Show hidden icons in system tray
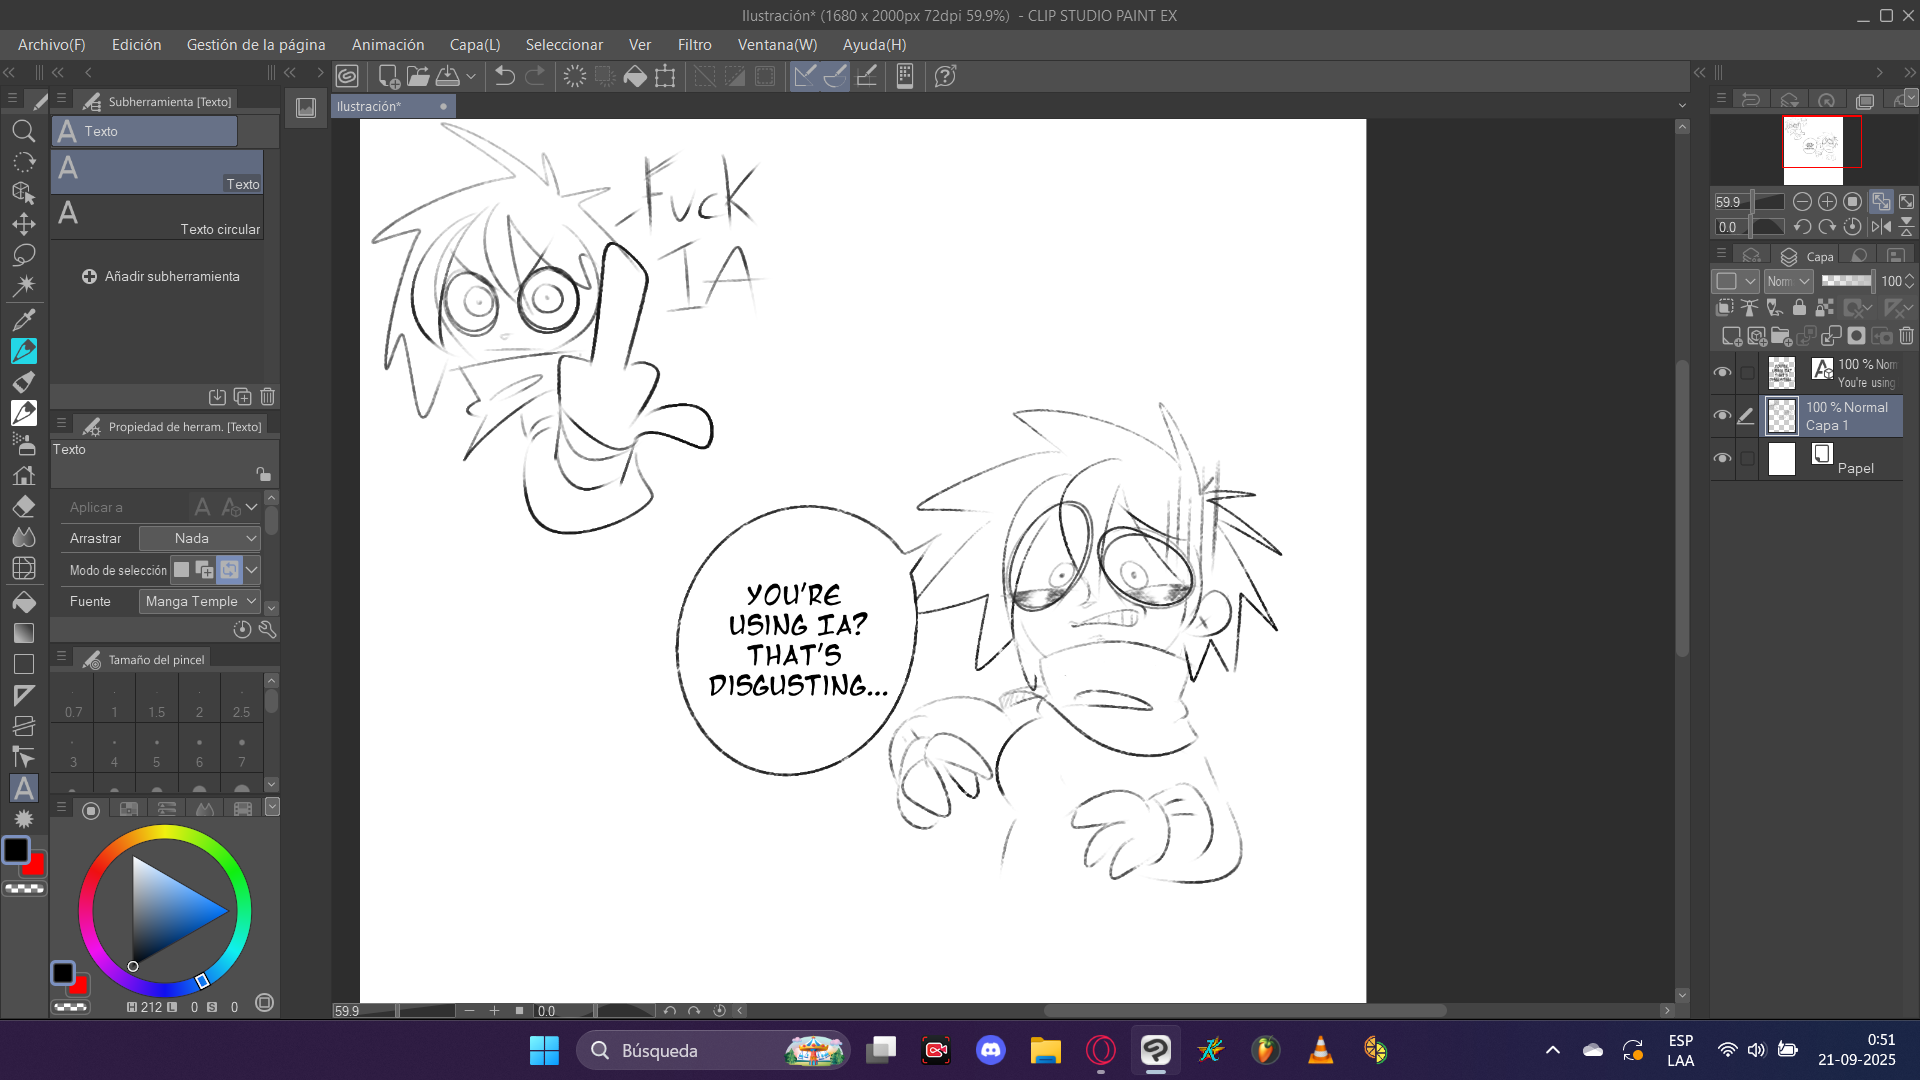The image size is (1920, 1080). point(1552,1050)
